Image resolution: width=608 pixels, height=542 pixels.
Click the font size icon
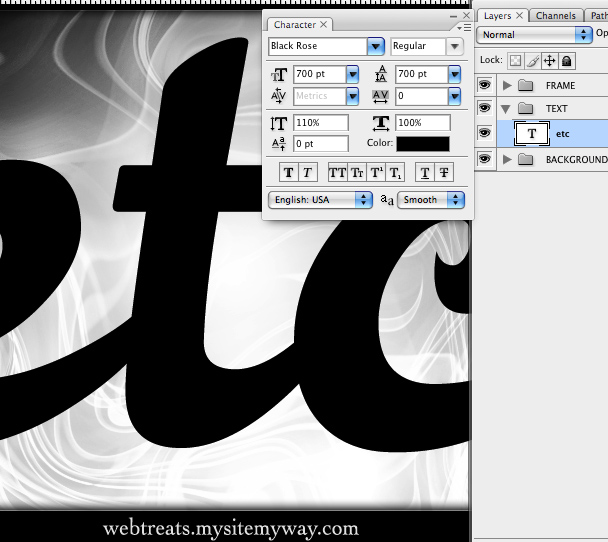coord(279,74)
